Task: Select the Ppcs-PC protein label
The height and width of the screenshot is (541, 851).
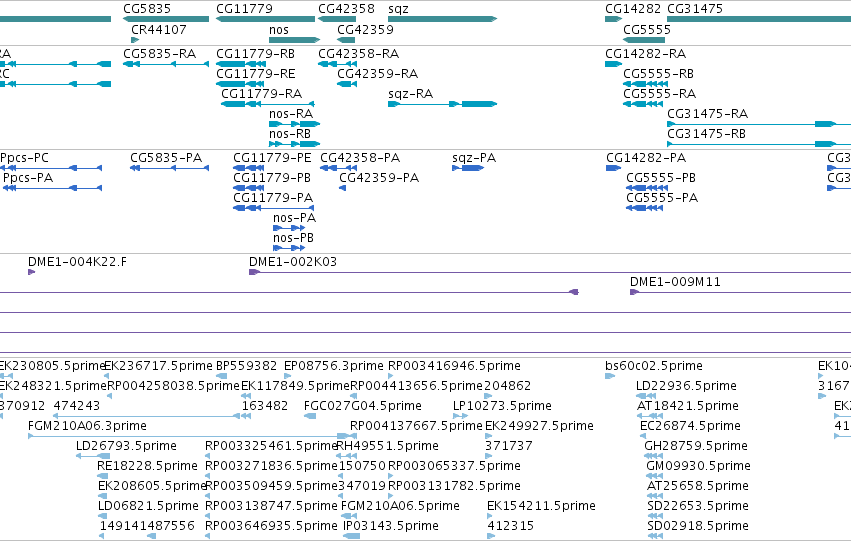Action: pos(24,158)
